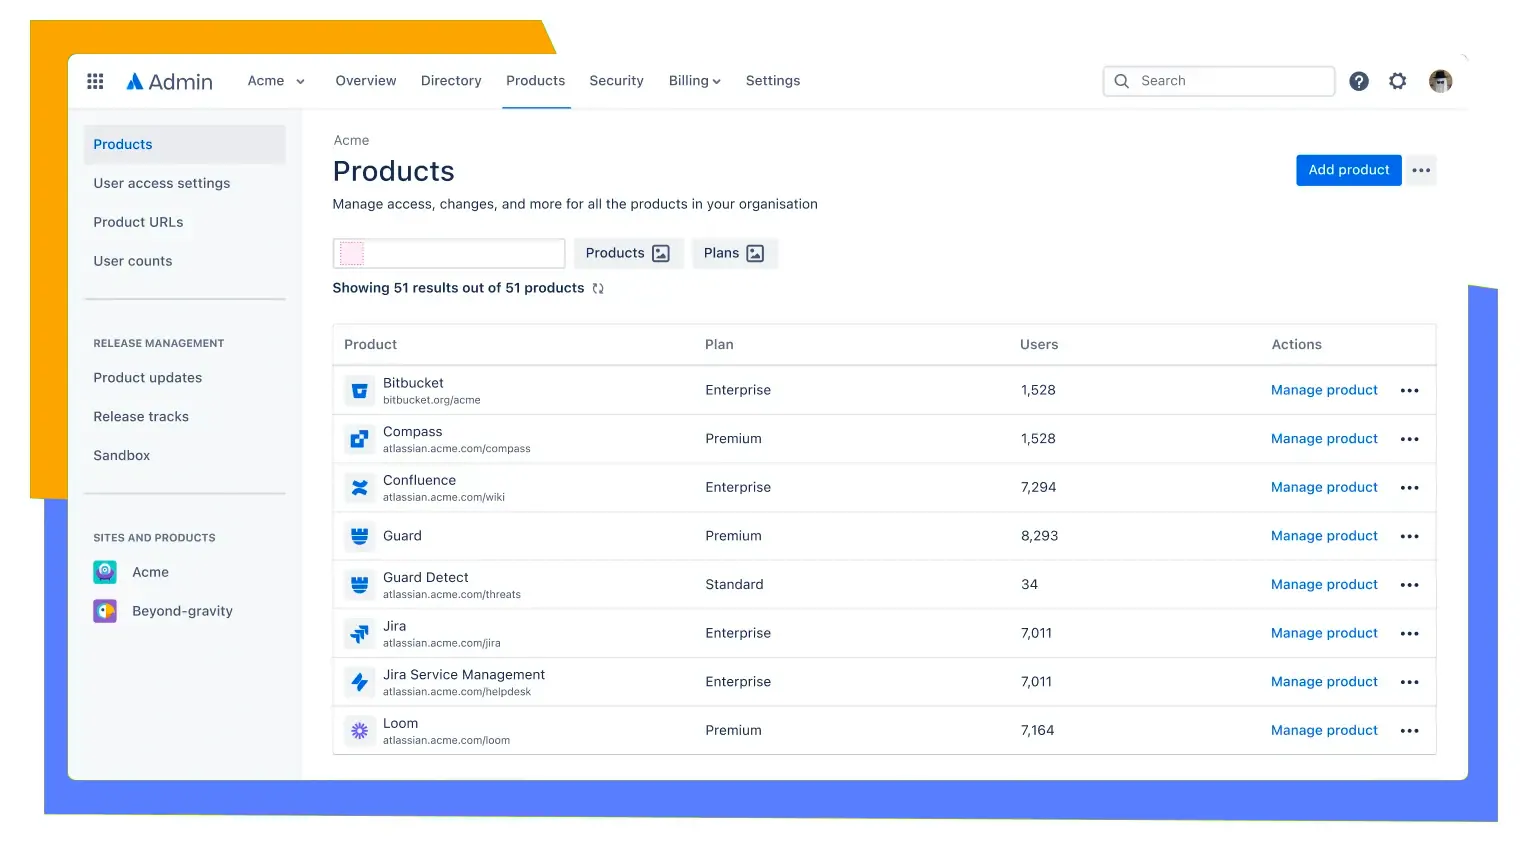Open settings gear icon in header
The height and width of the screenshot is (846, 1536).
(1397, 81)
